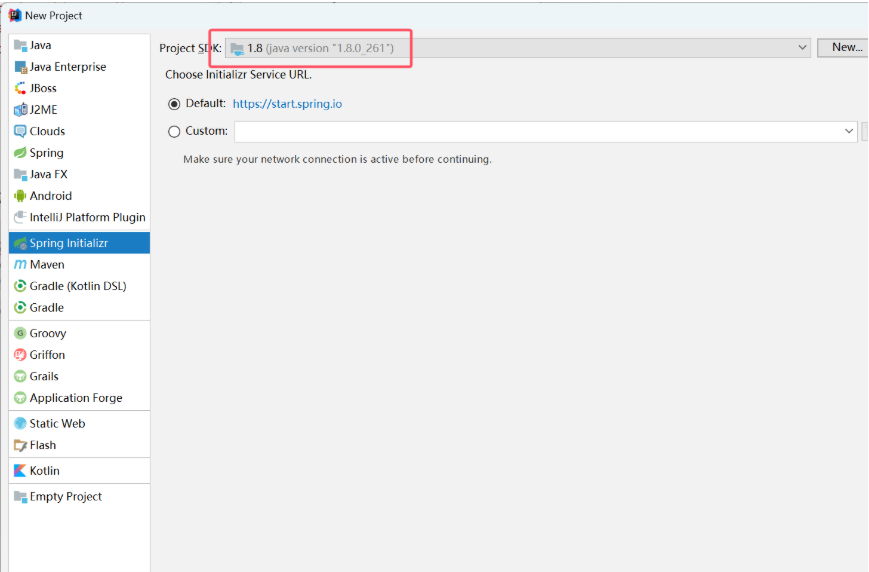
Task: Select the Spring Initializr label
Action: coord(69,243)
